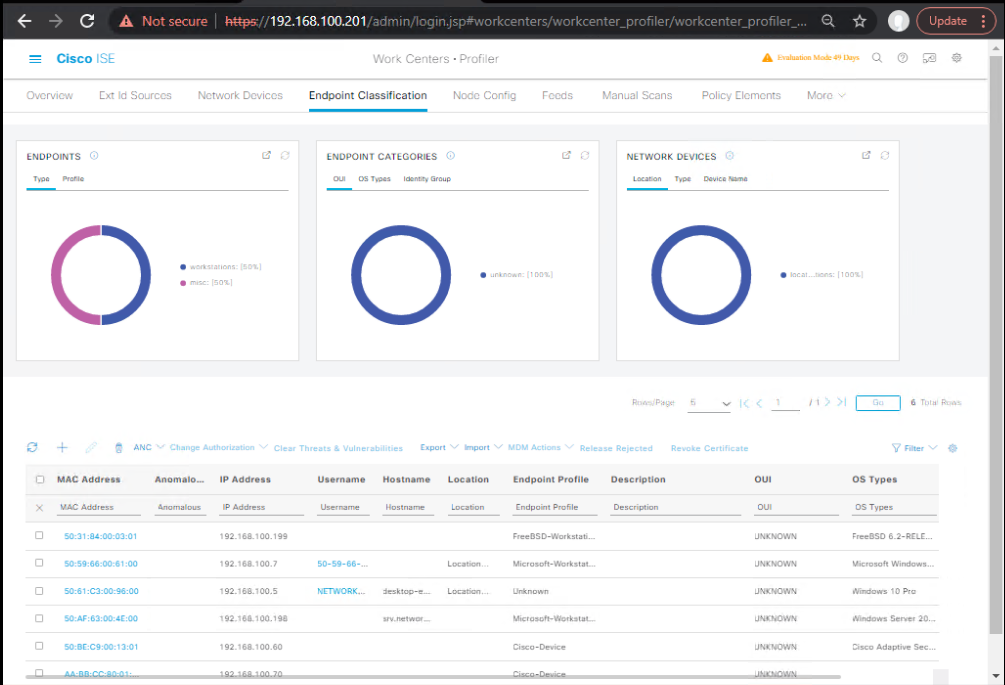Go to the next table page
Screen dimensions: 1005x685
[827, 402]
